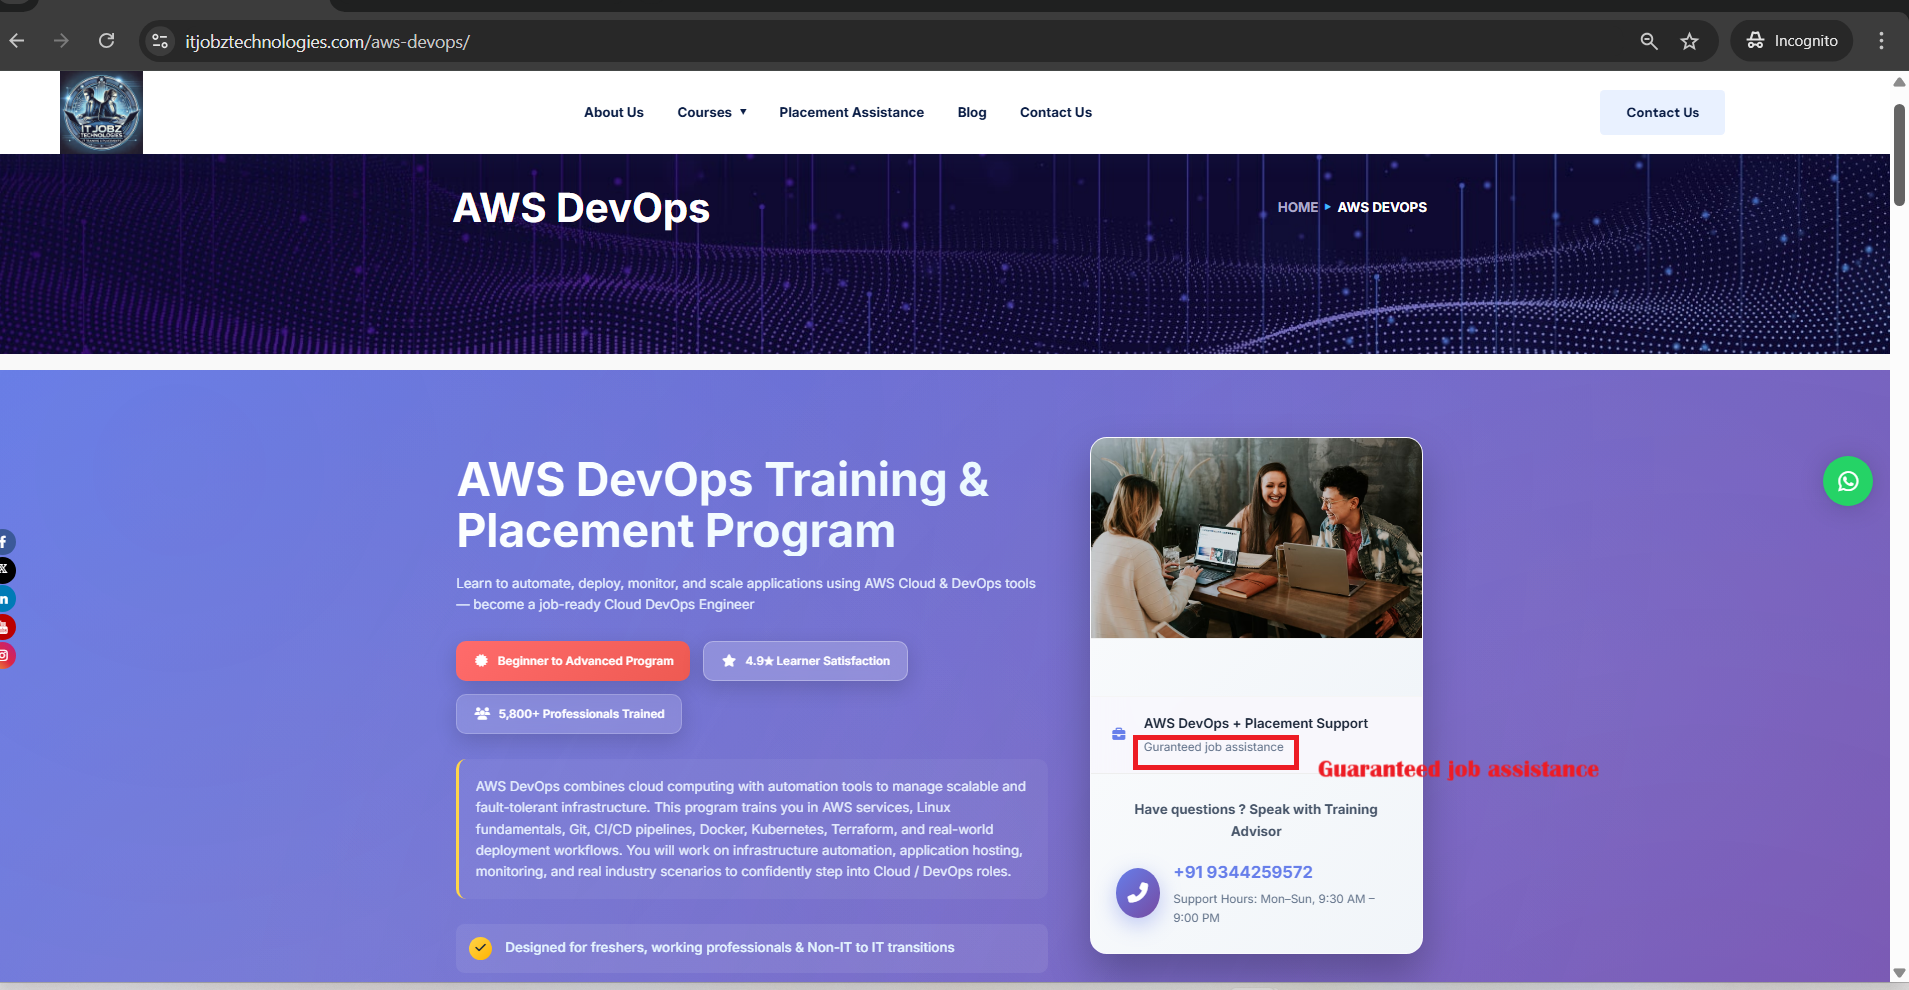Open Chrome's three-dot options menu
Viewport: 1909px width, 990px height.
[1881, 41]
